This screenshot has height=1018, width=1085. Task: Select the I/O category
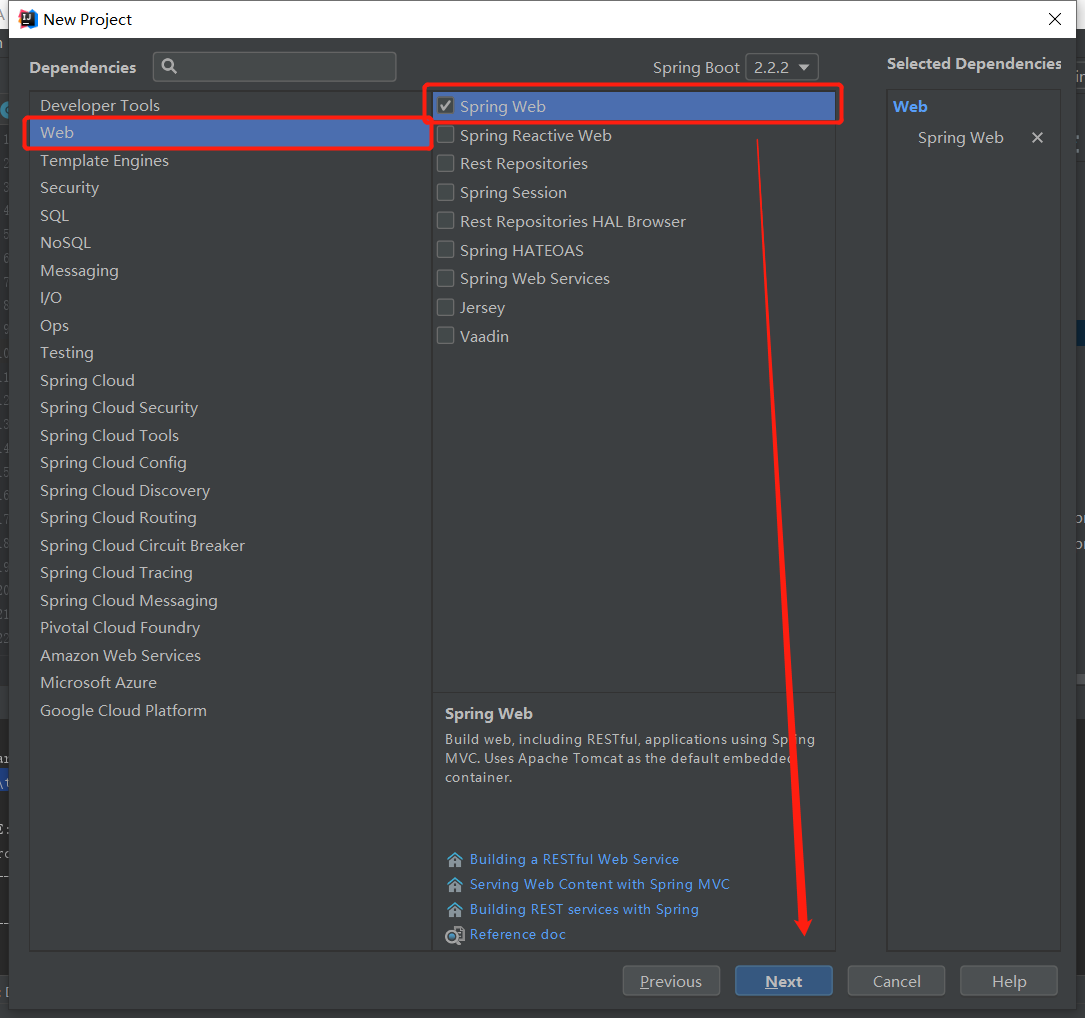pyautogui.click(x=230, y=298)
